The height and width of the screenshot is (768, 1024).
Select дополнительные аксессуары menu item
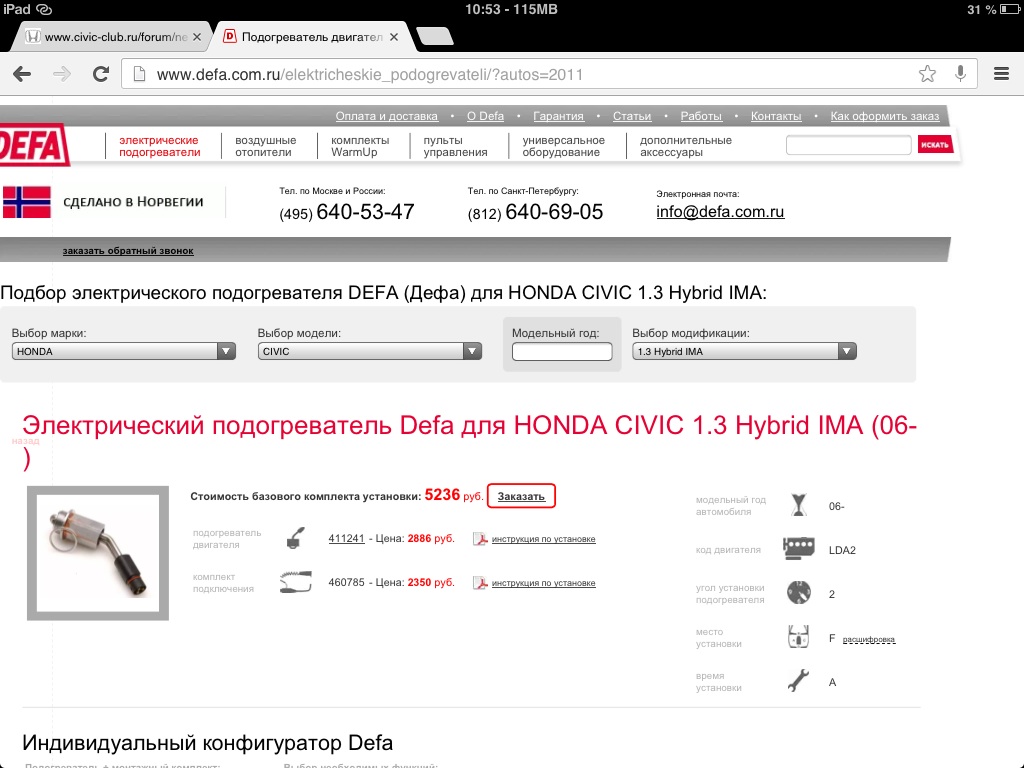coord(685,146)
